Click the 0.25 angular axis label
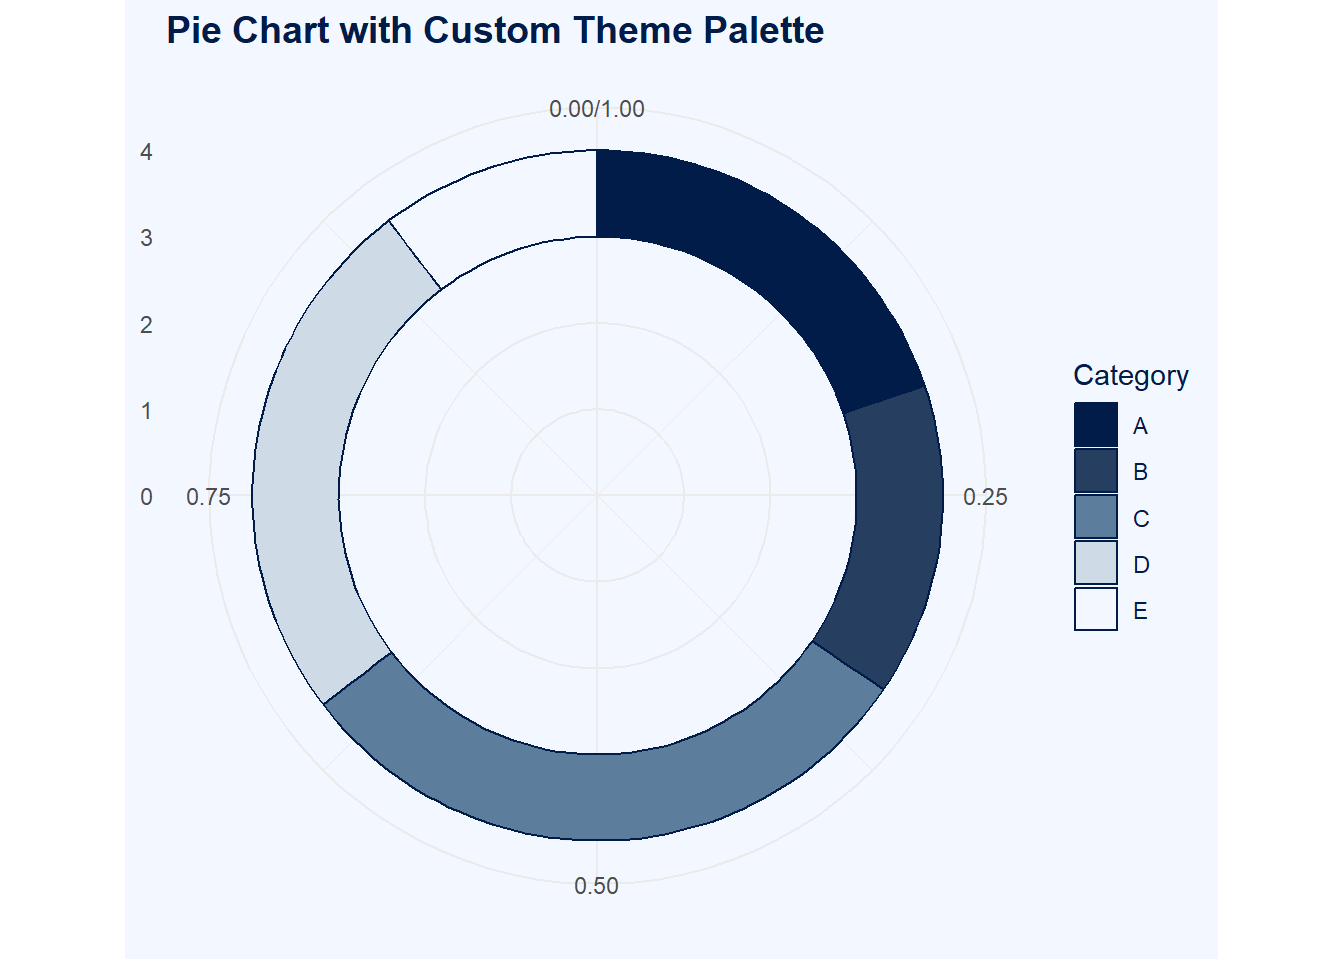 pyautogui.click(x=985, y=497)
